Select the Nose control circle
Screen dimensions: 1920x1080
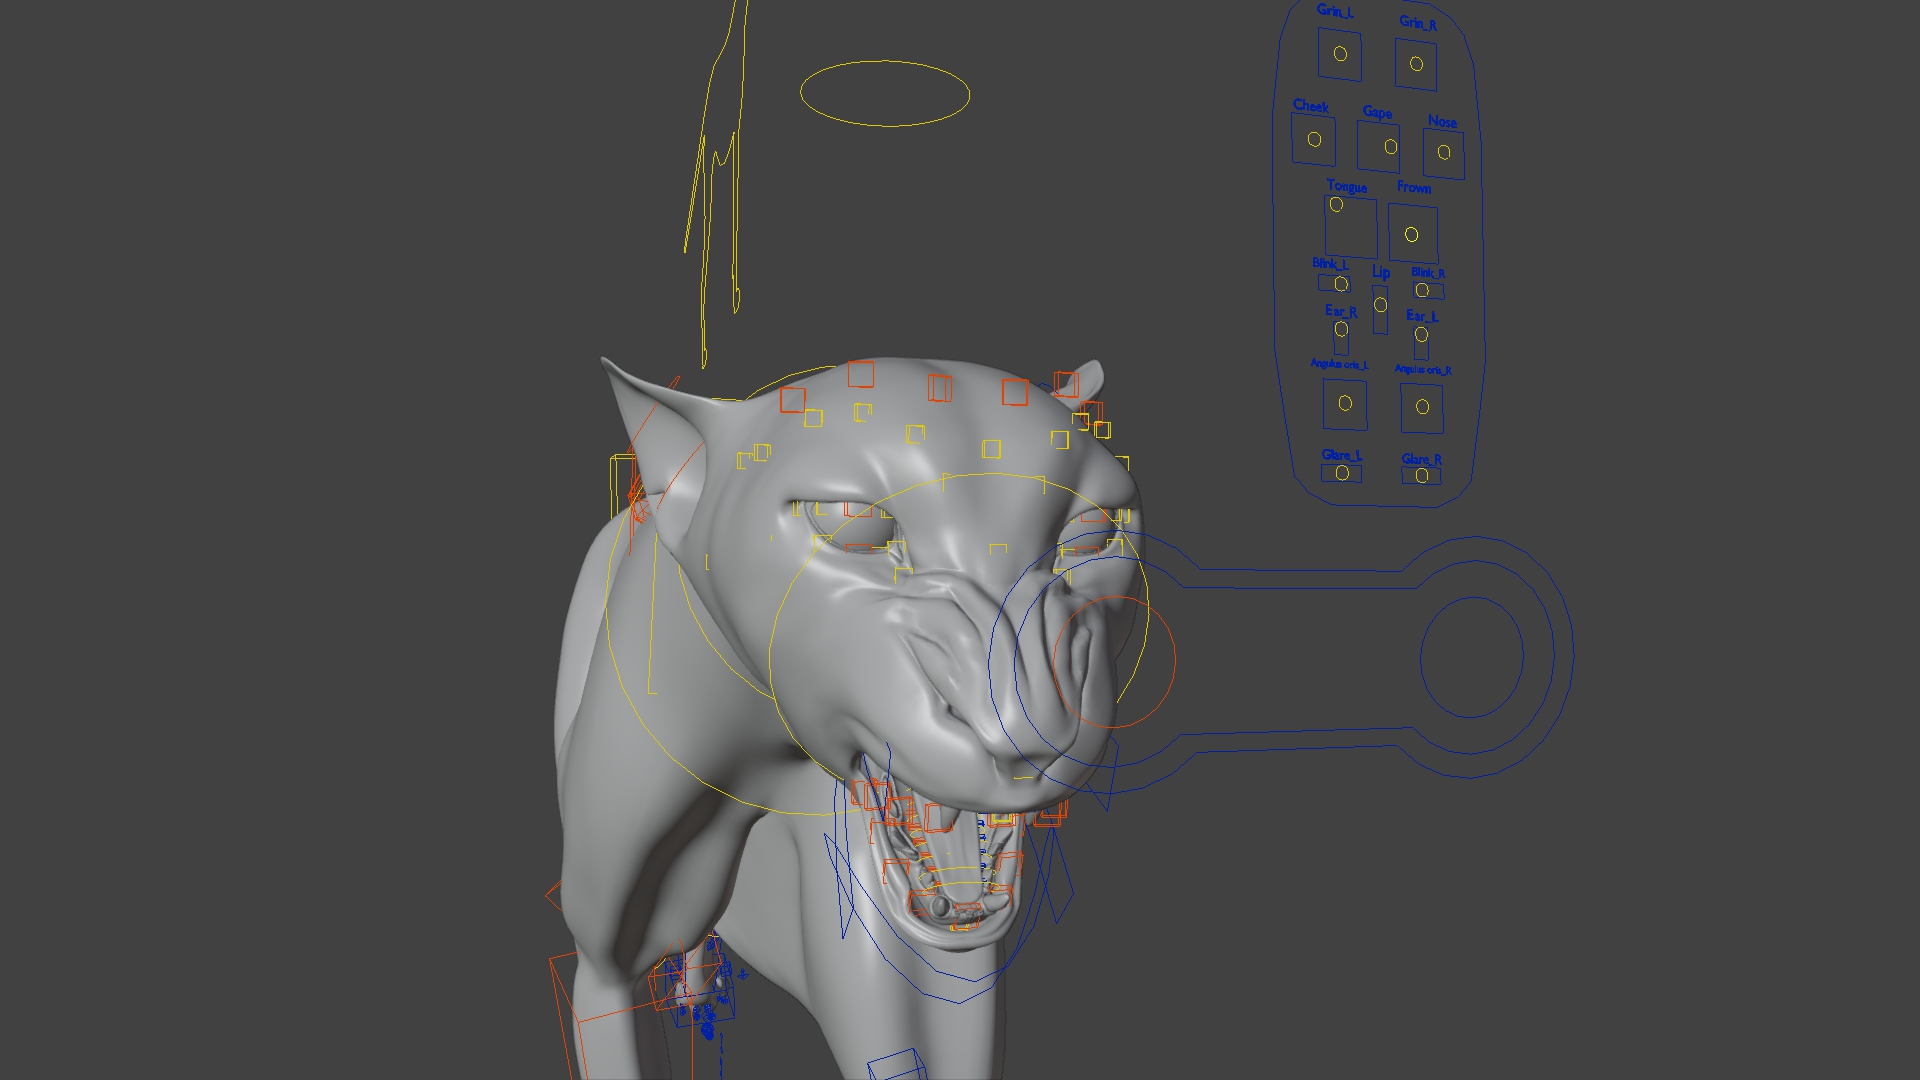(x=1443, y=153)
